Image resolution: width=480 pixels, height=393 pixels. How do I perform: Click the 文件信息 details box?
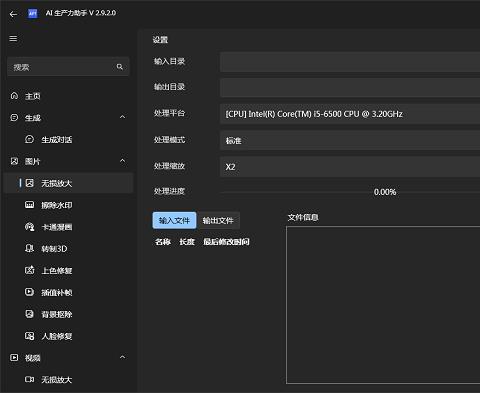coord(383,305)
